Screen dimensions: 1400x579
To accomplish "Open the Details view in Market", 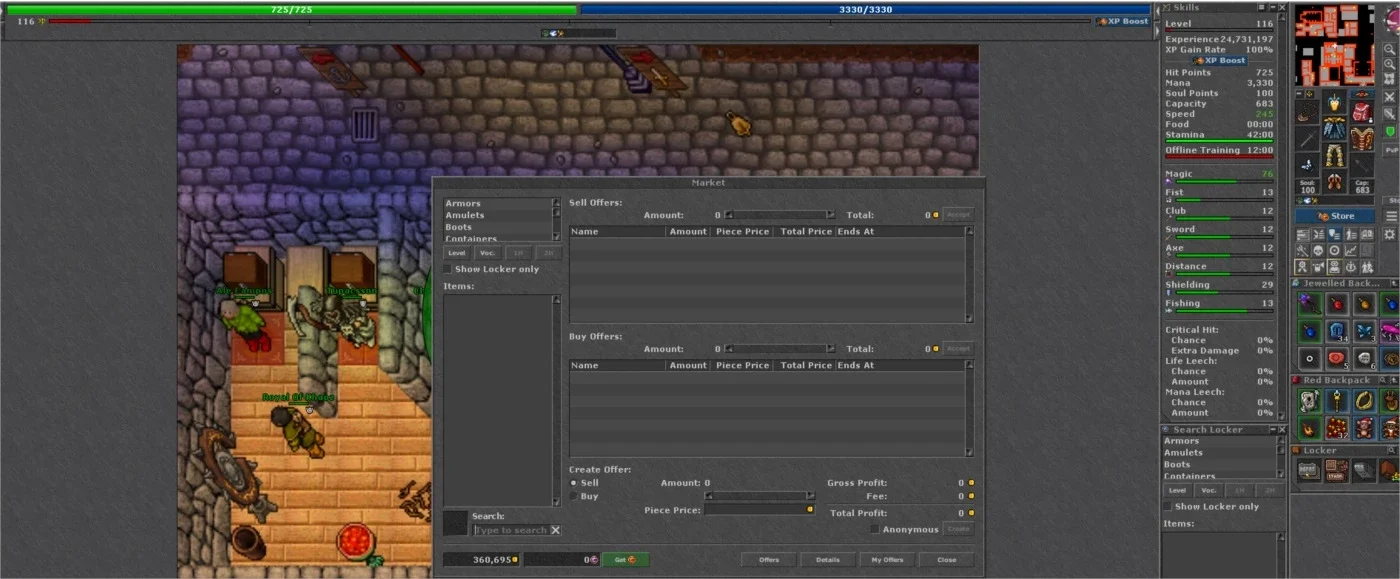I will pyautogui.click(x=828, y=560).
